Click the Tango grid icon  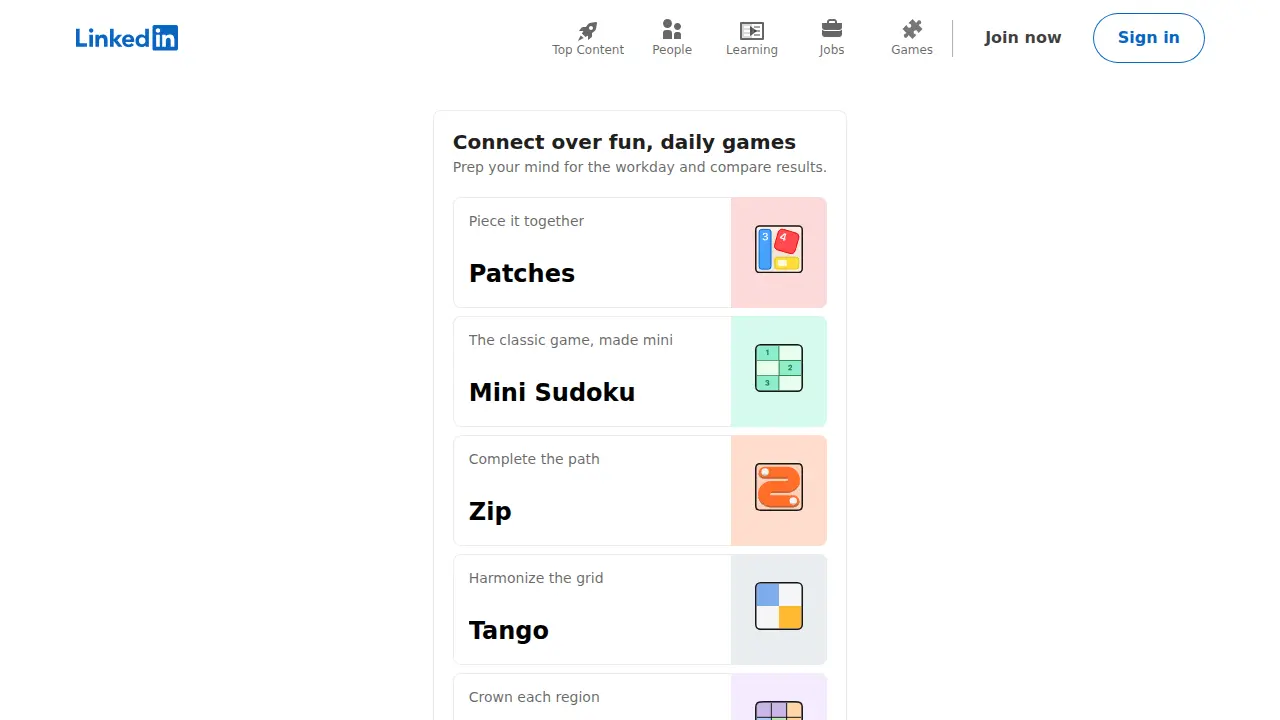(x=779, y=606)
